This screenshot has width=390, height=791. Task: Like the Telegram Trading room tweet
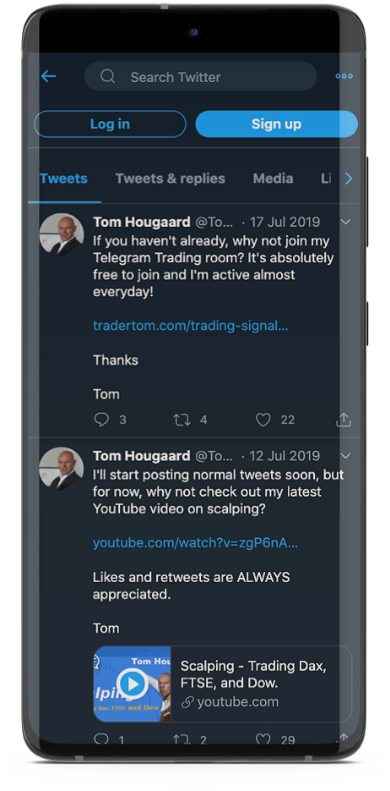(263, 420)
